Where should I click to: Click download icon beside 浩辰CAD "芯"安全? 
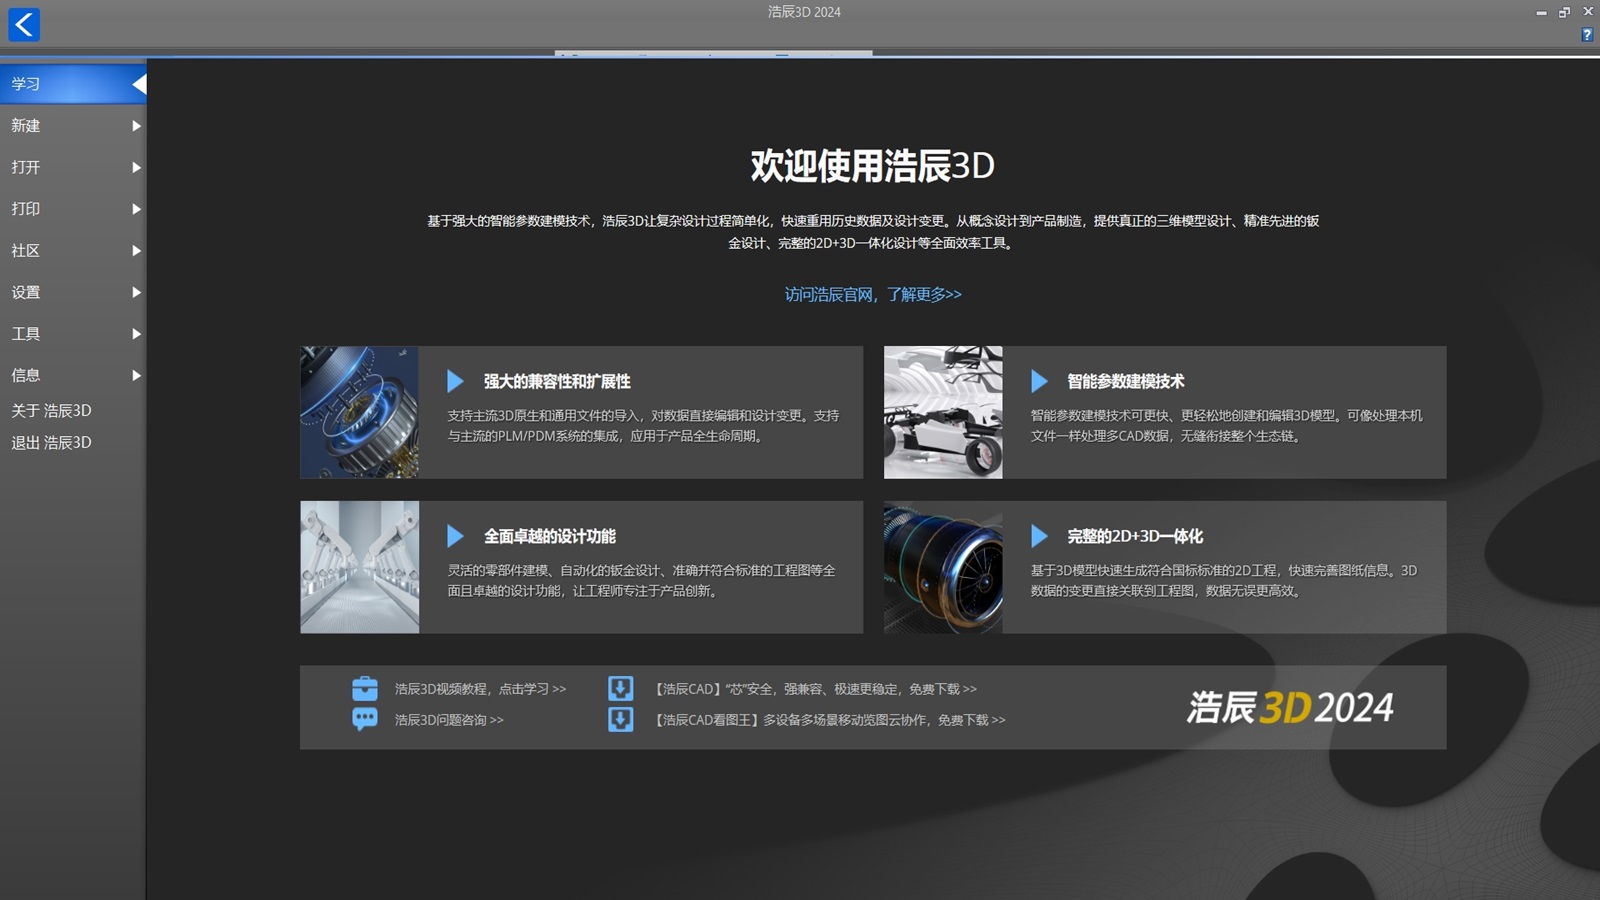tap(621, 689)
